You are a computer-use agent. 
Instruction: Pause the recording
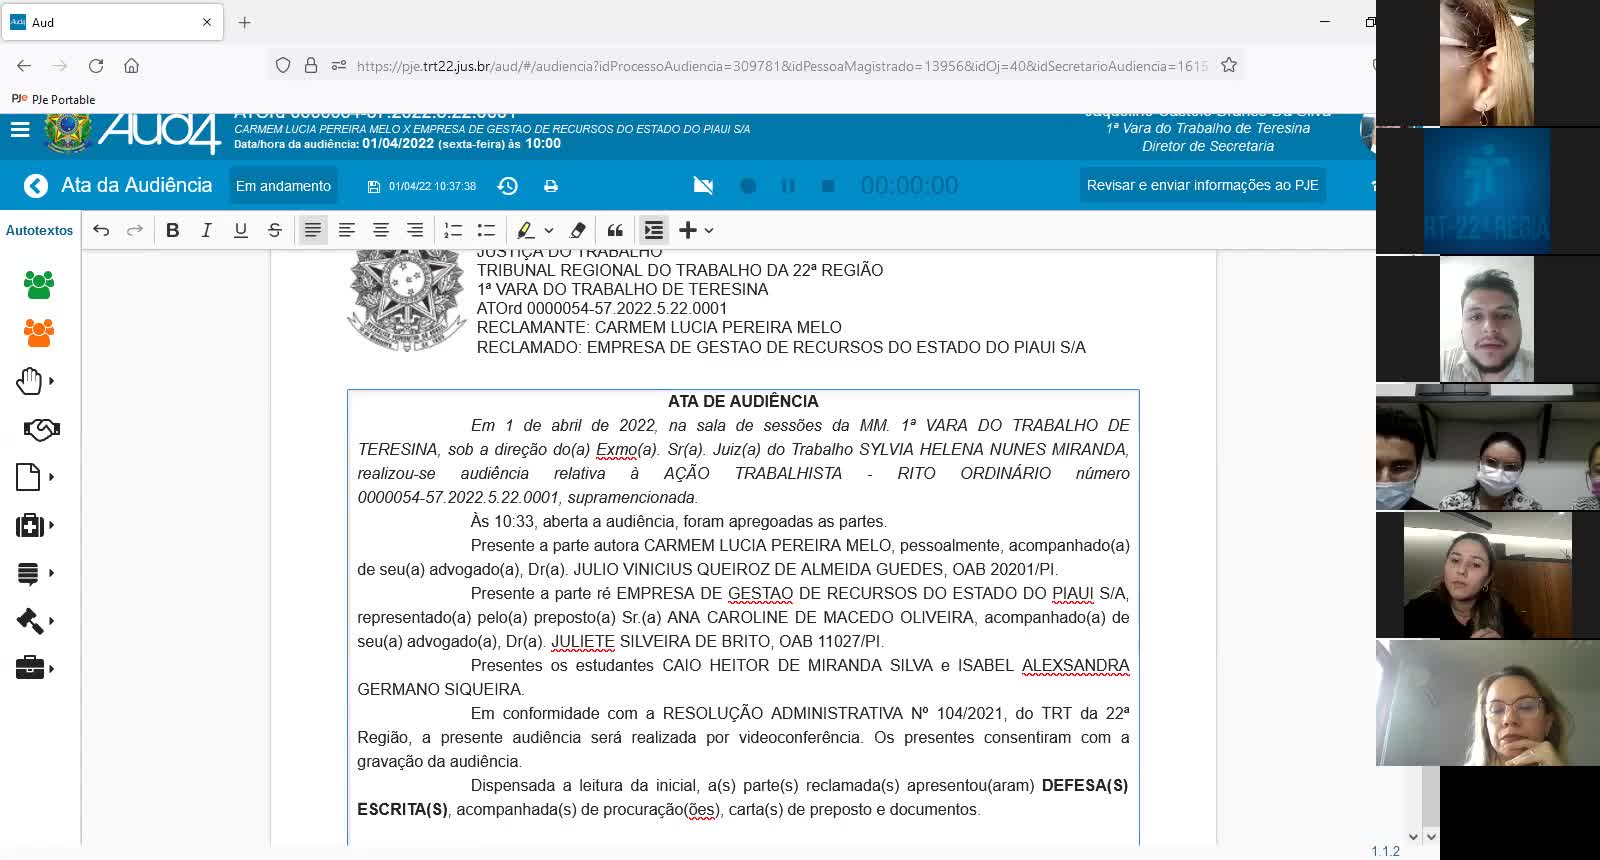(788, 186)
